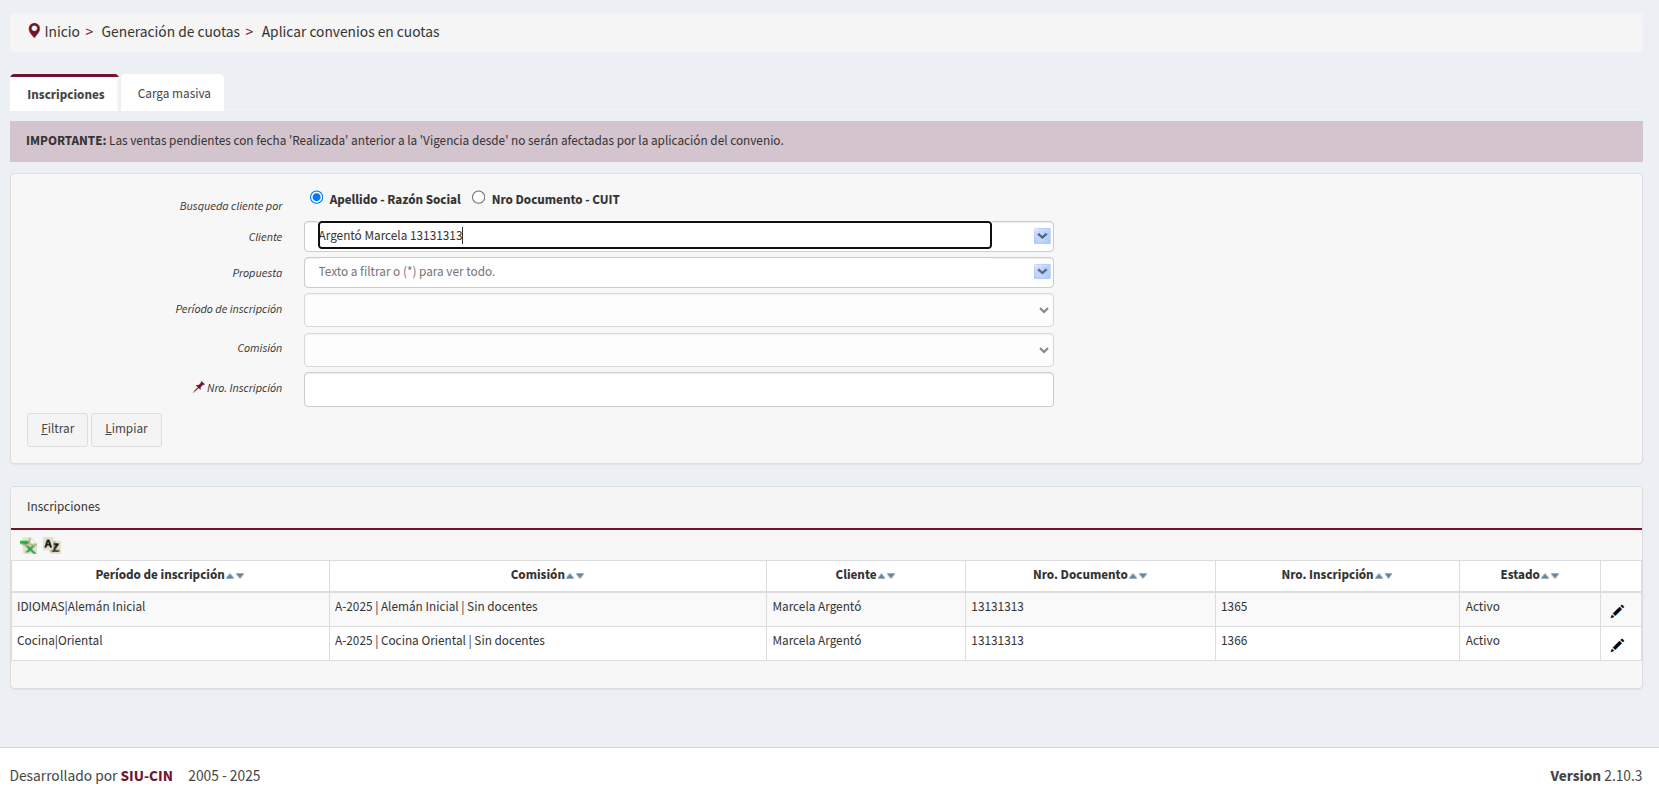Sort Nro. Inscripción column descending

1389,576
